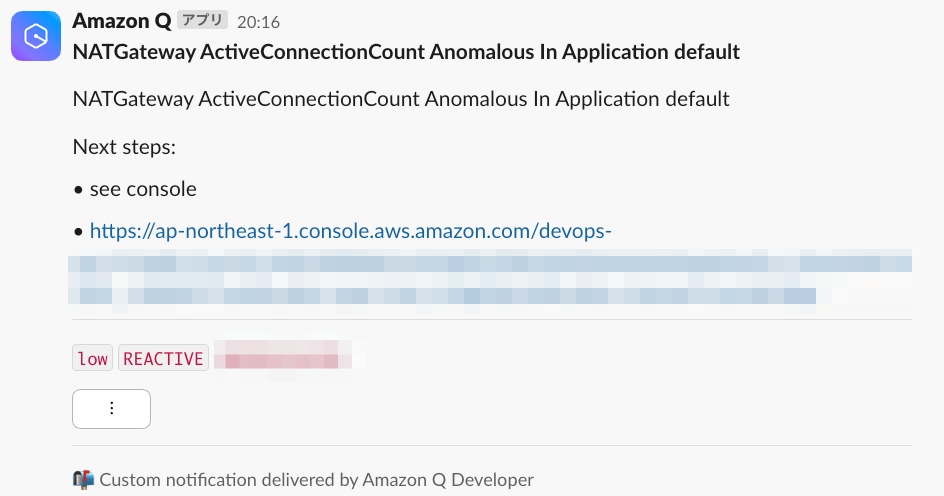Click the Amazon Q app avatar icon
Screen dimensions: 944x496
(36, 36)
